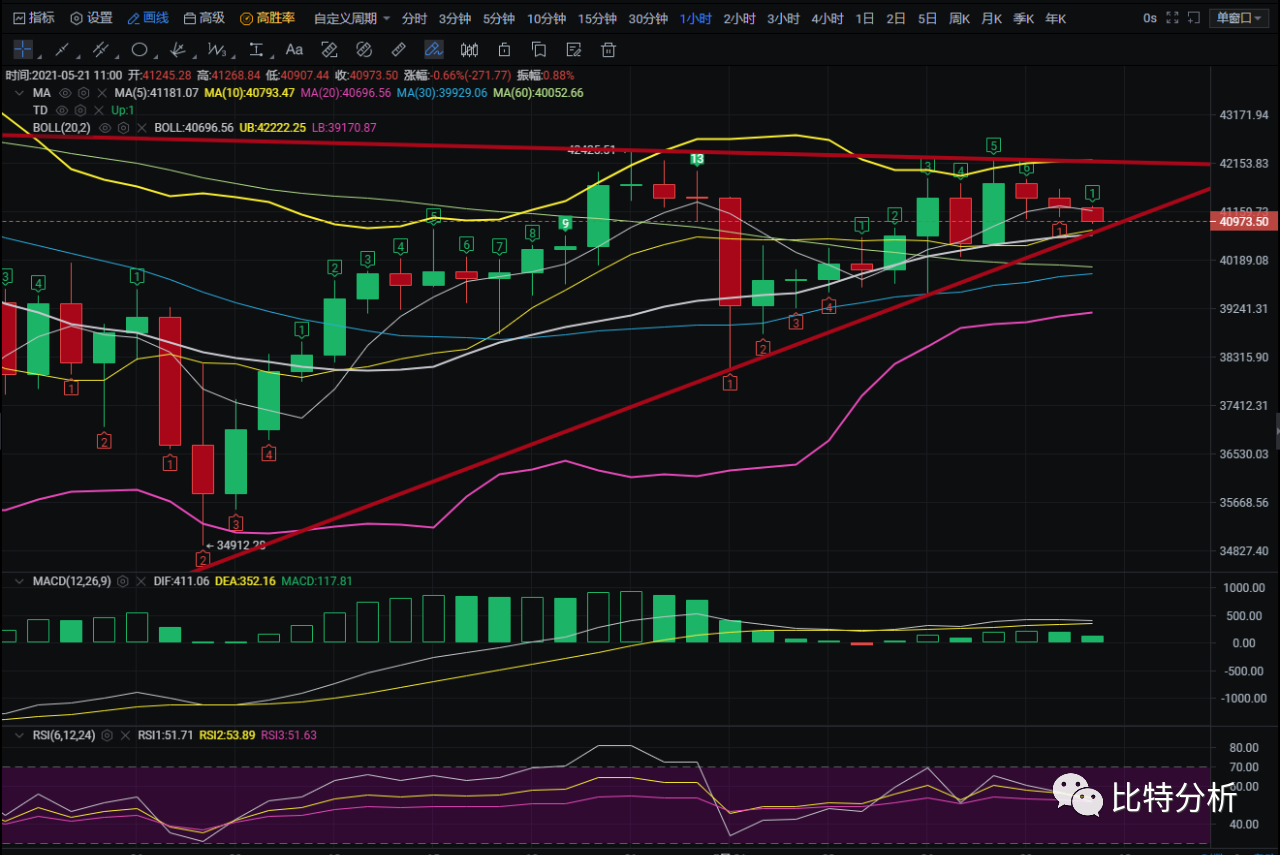1280x855 pixels.
Task: Choose the Aa text annotation tool
Action: pyautogui.click(x=294, y=49)
